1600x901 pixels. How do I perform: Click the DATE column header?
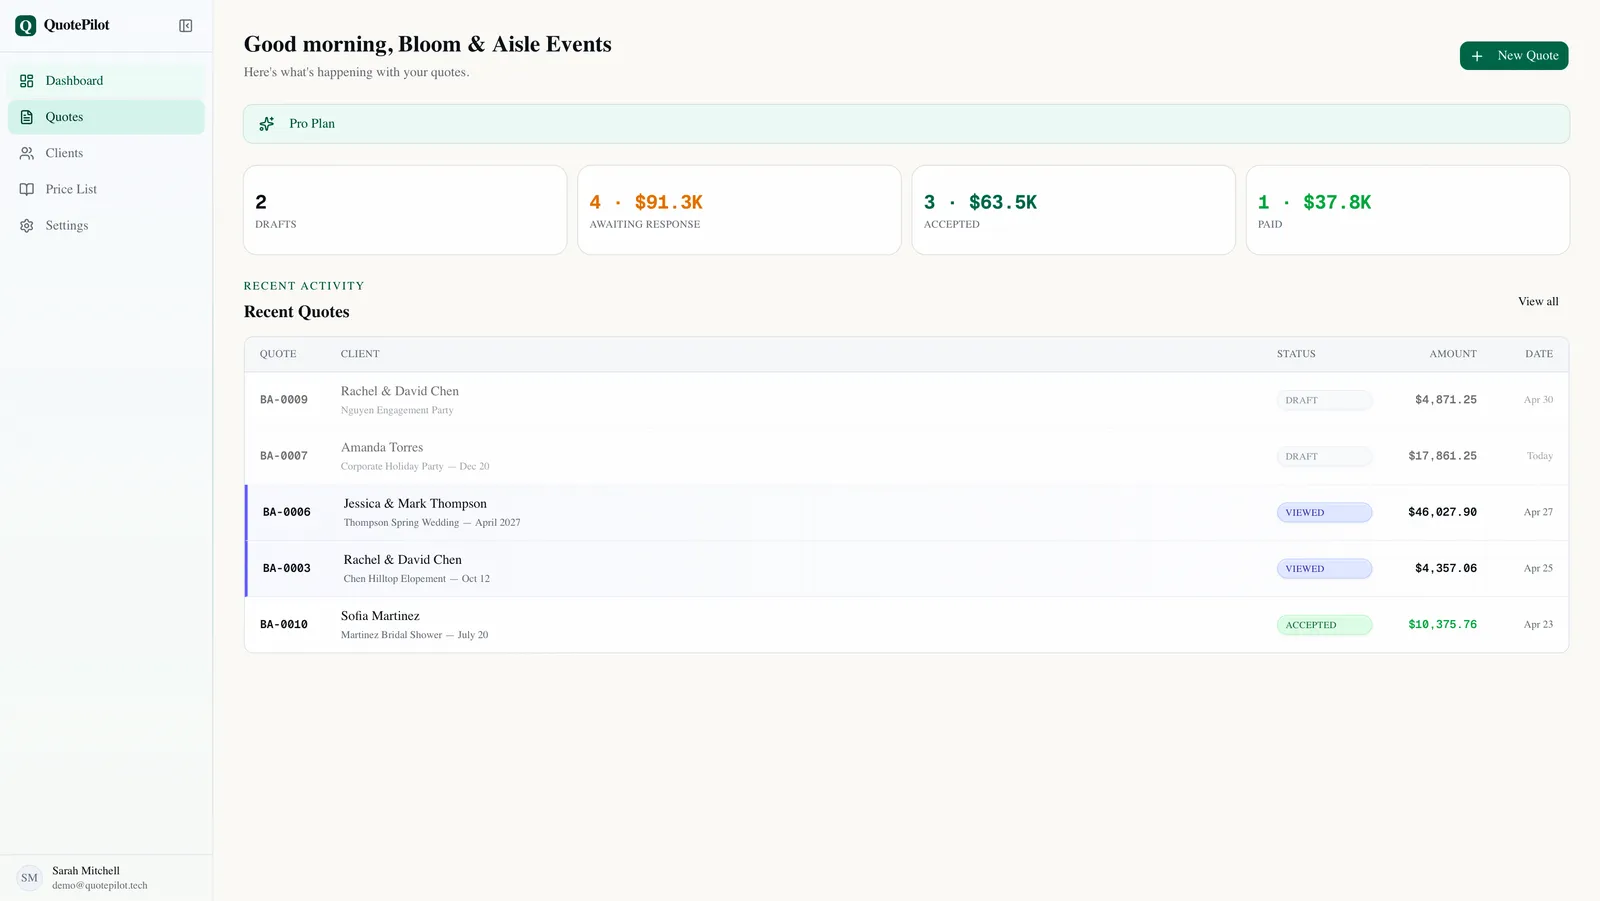1539,354
